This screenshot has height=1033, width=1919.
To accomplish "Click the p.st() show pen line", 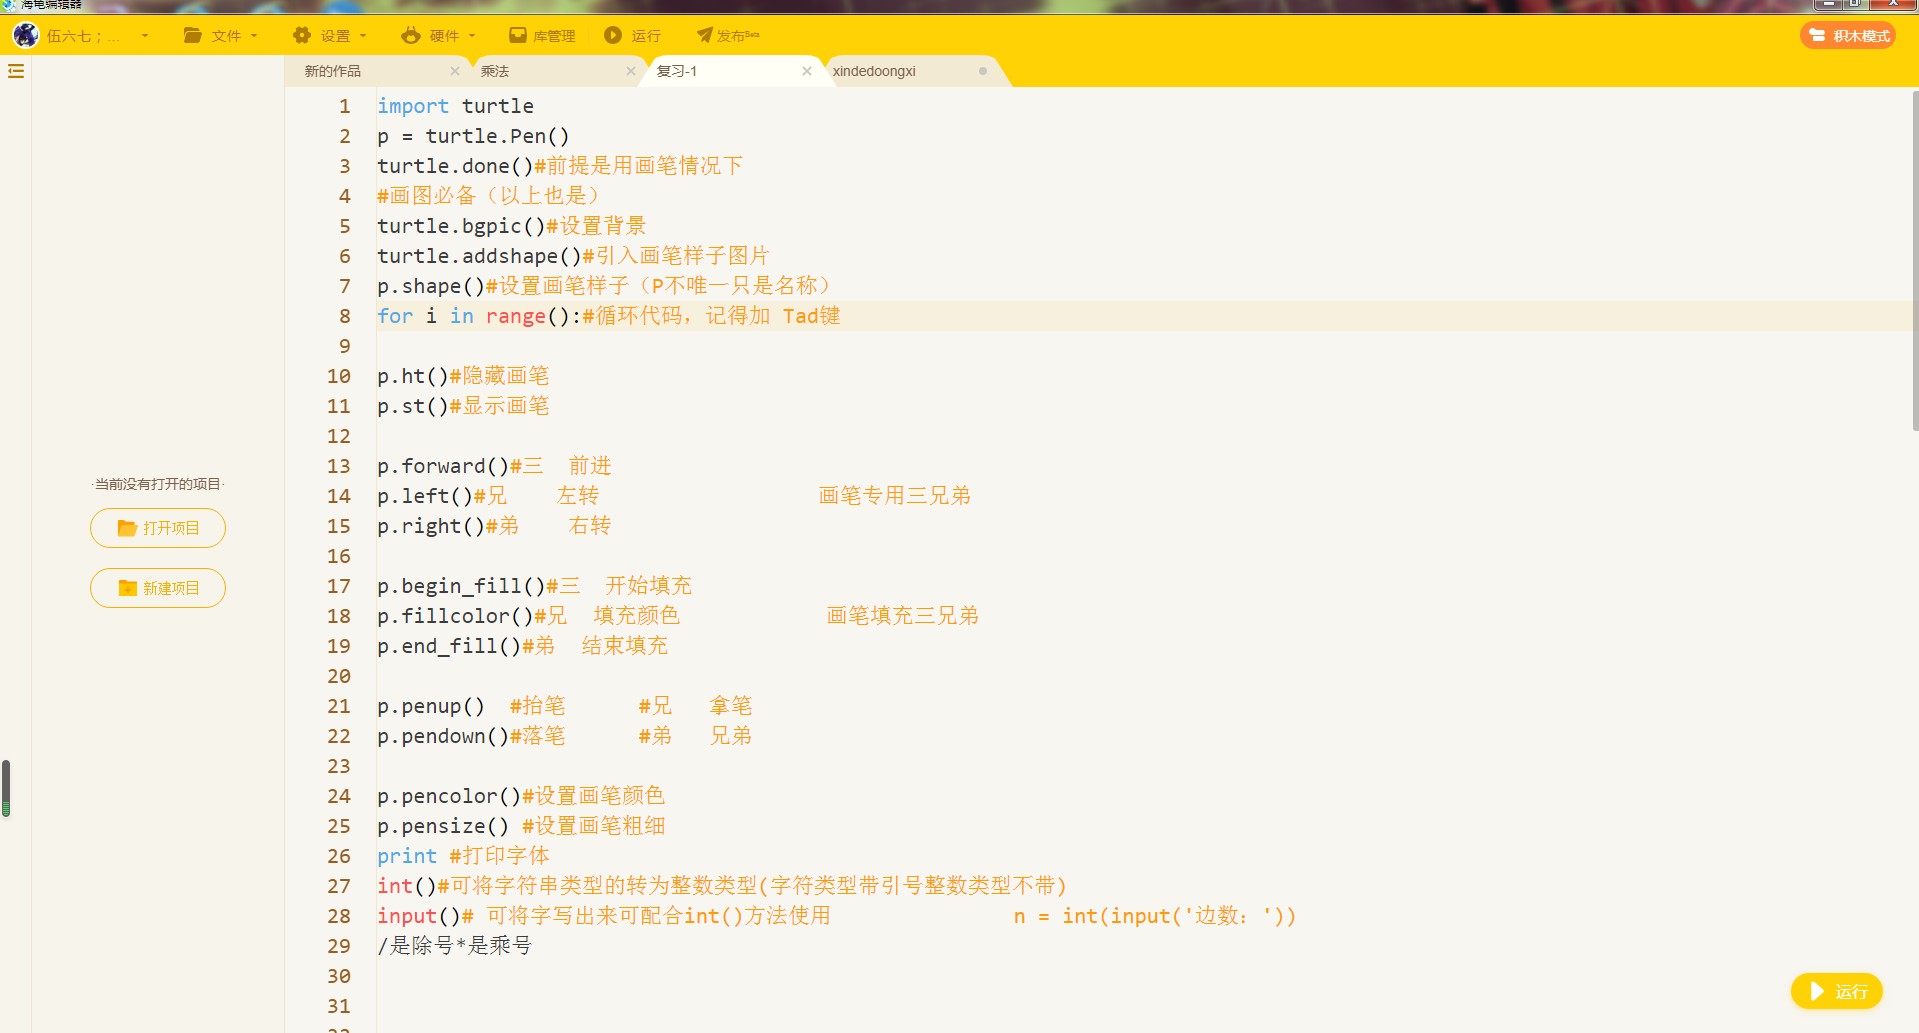I will 463,406.
